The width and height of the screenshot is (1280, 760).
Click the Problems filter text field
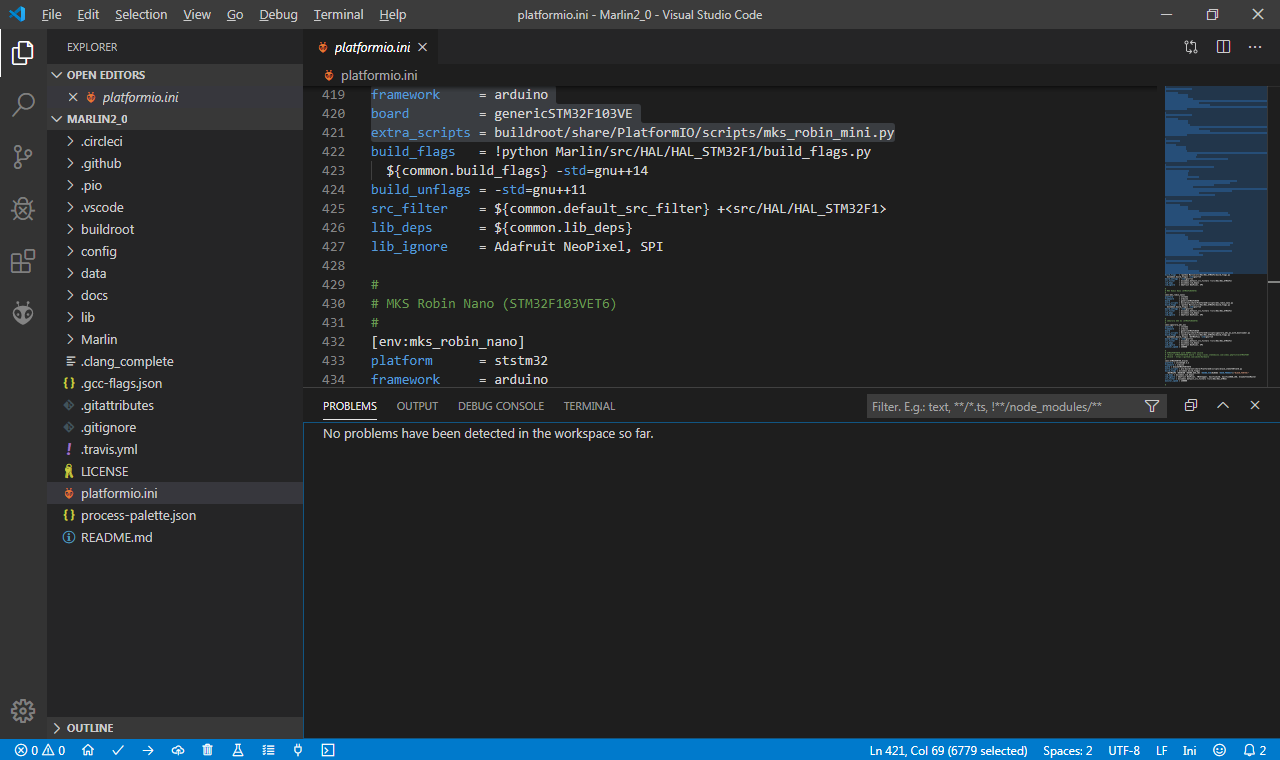[1003, 406]
